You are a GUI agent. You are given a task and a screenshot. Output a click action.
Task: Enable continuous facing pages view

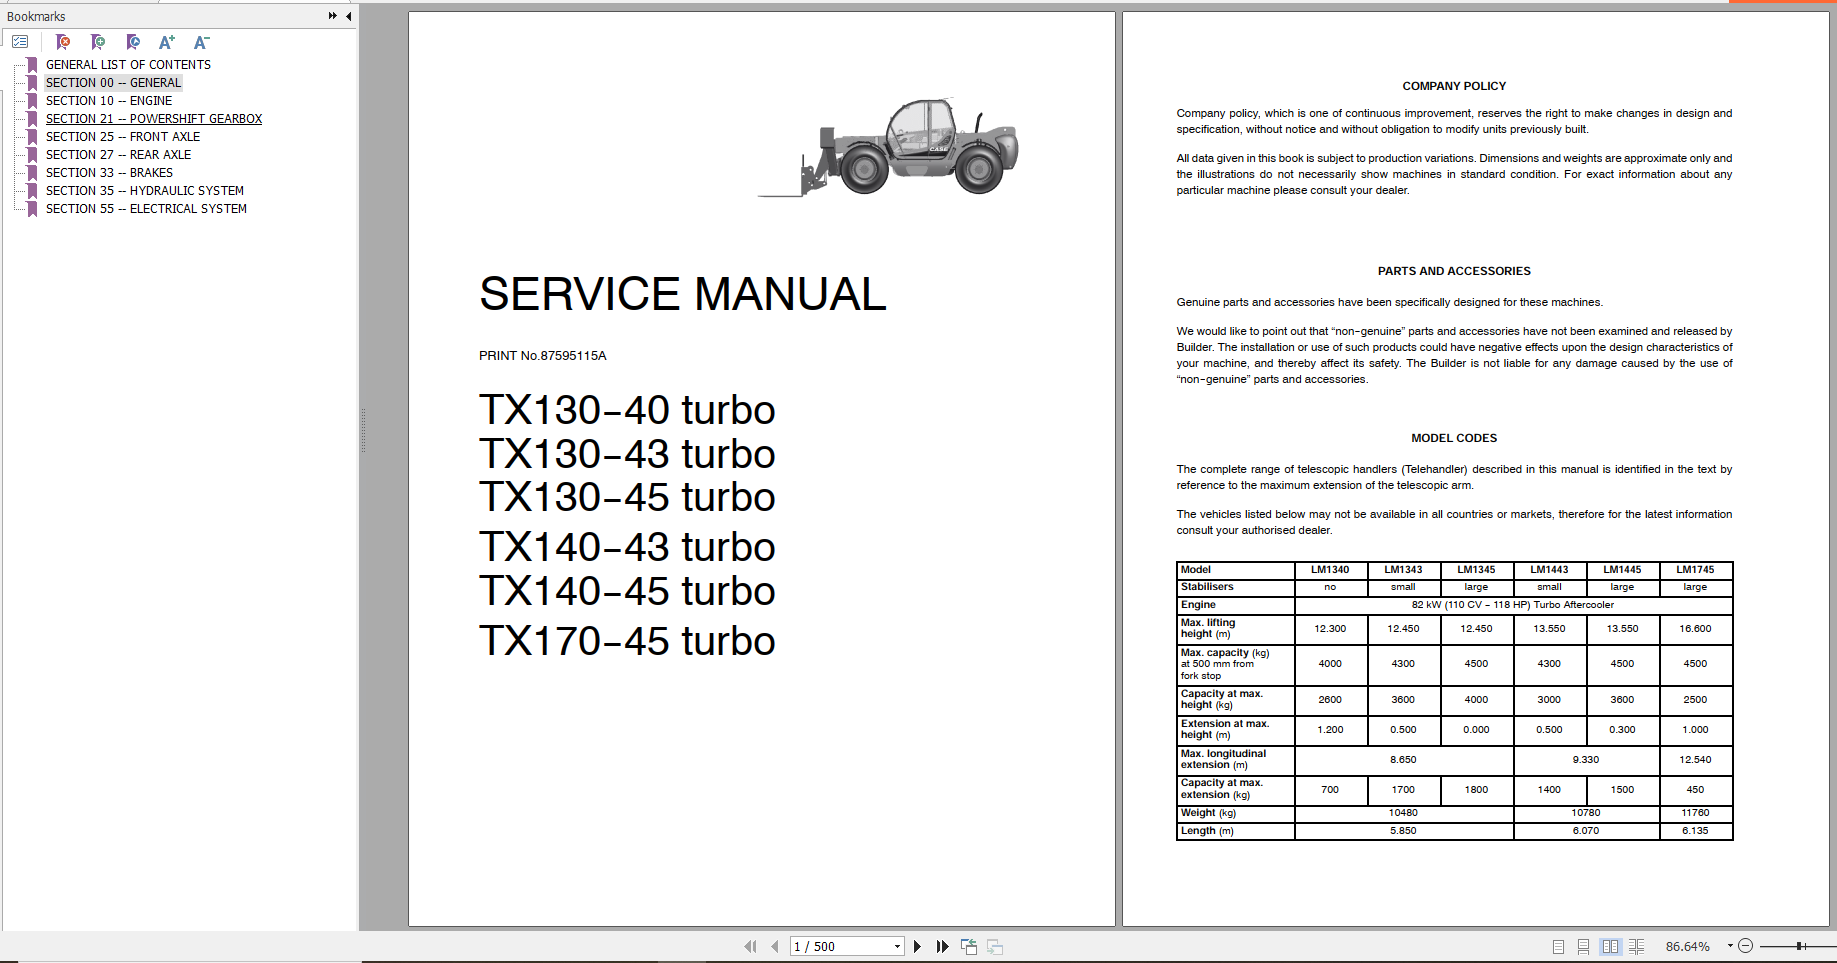[1636, 946]
